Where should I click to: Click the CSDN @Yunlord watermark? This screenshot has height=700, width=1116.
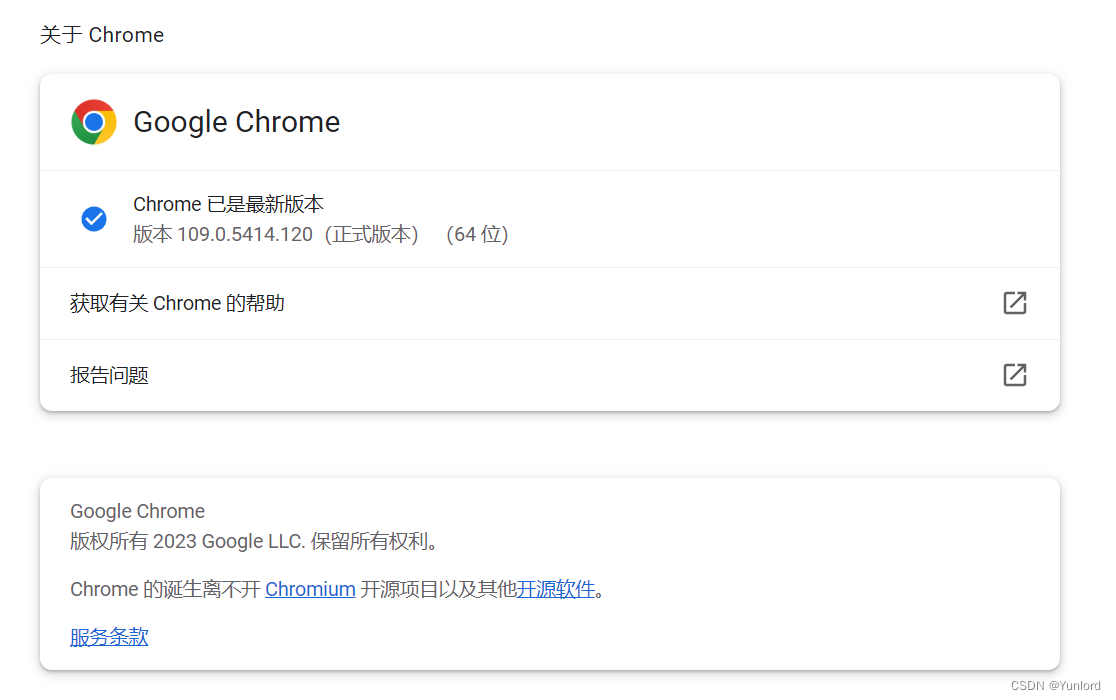(x=1056, y=686)
